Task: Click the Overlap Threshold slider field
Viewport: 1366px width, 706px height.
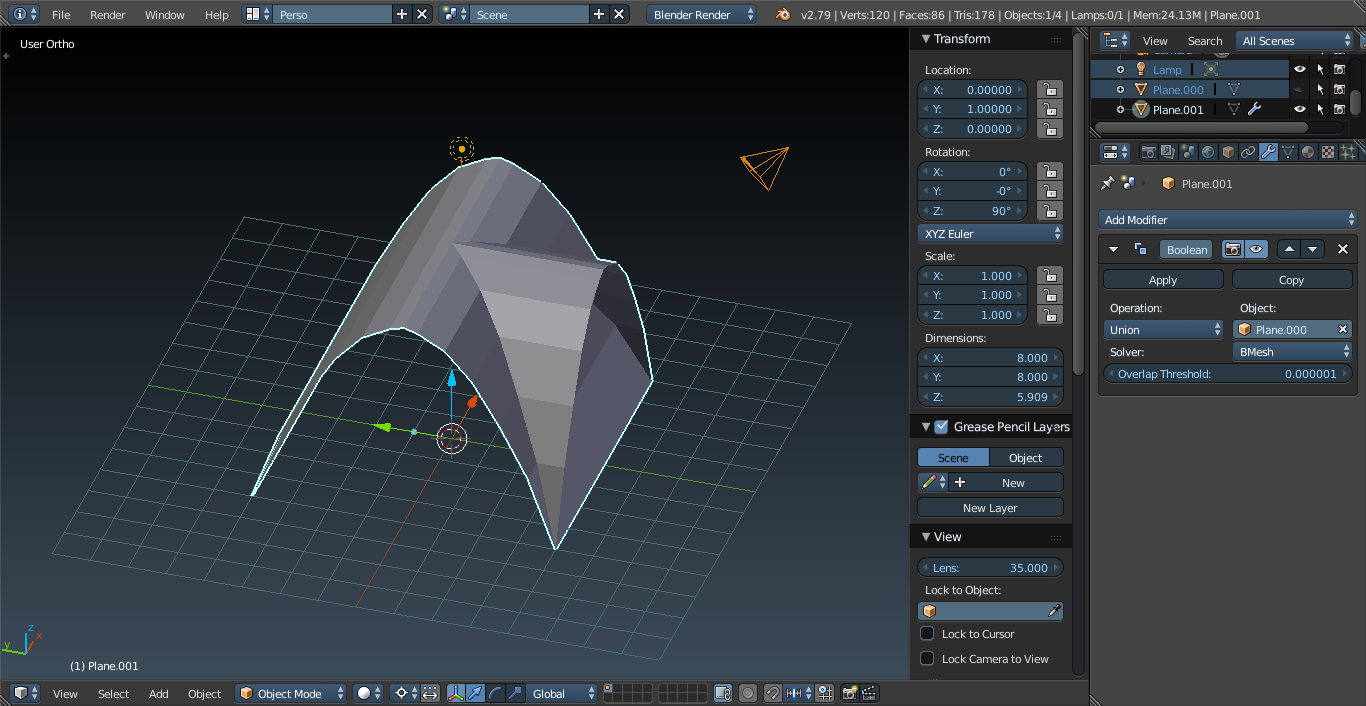Action: (x=1227, y=374)
